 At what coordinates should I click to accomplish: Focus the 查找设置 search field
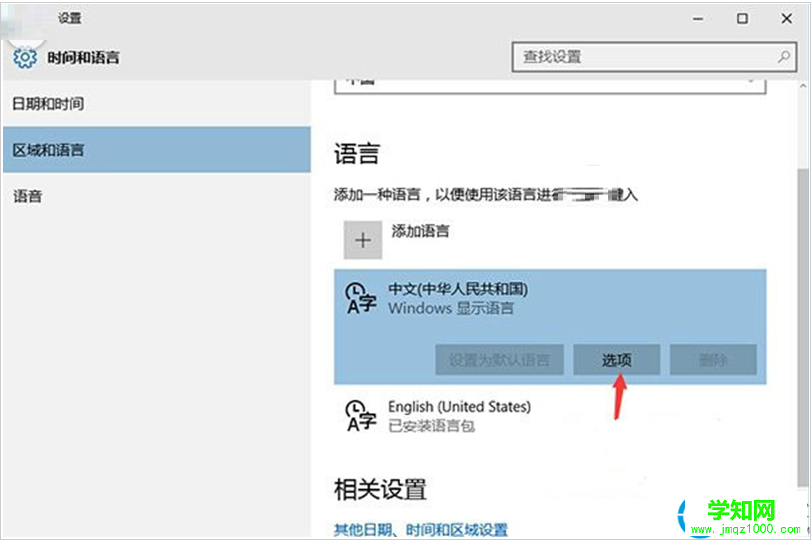click(654, 57)
